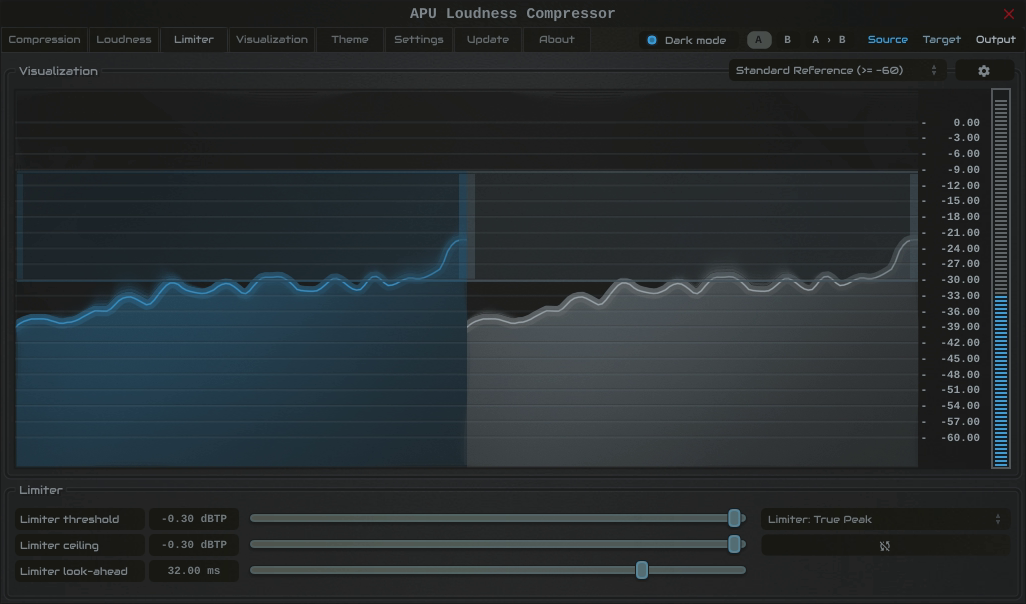Open the Update tab

pyautogui.click(x=487, y=40)
